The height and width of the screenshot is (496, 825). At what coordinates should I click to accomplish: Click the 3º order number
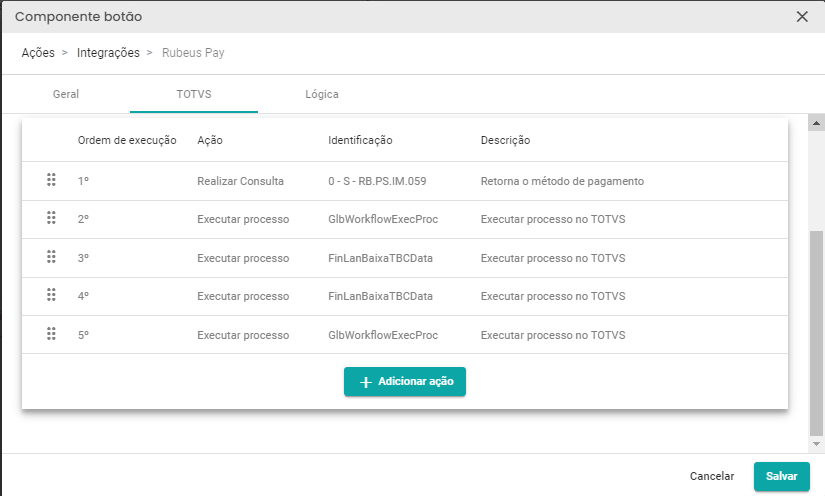83,258
